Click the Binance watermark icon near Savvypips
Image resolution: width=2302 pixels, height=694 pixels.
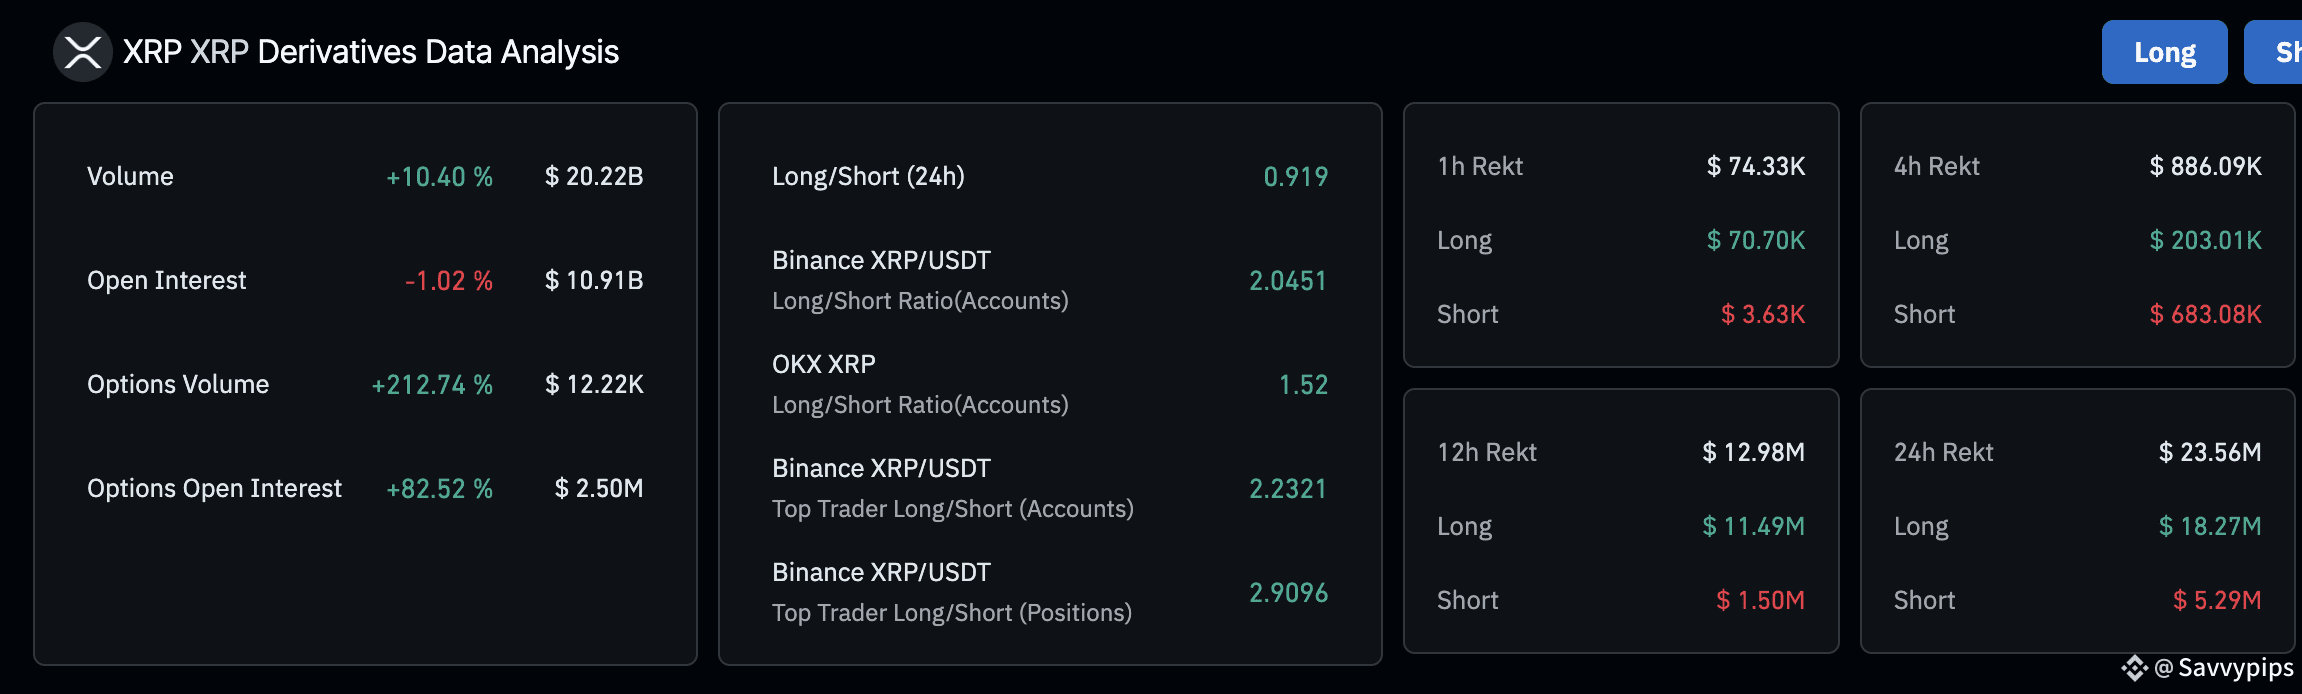2134,668
